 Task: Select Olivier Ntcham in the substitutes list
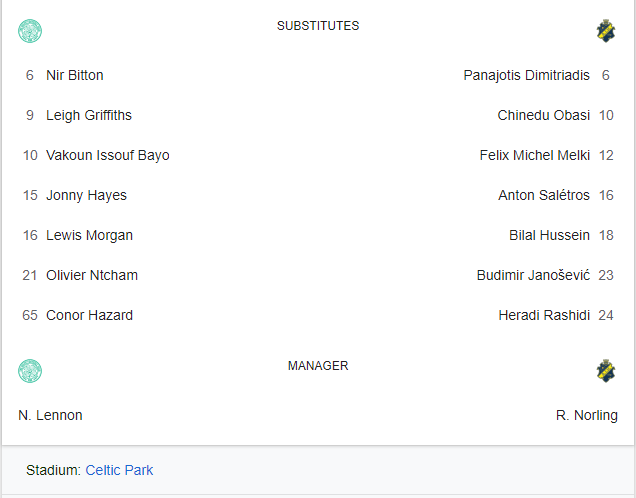(92, 275)
